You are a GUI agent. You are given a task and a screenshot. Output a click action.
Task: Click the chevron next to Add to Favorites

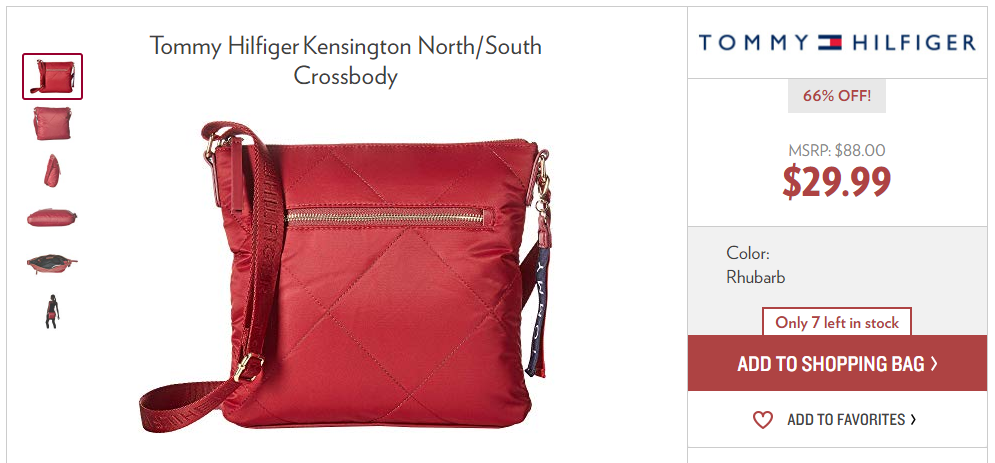913,420
